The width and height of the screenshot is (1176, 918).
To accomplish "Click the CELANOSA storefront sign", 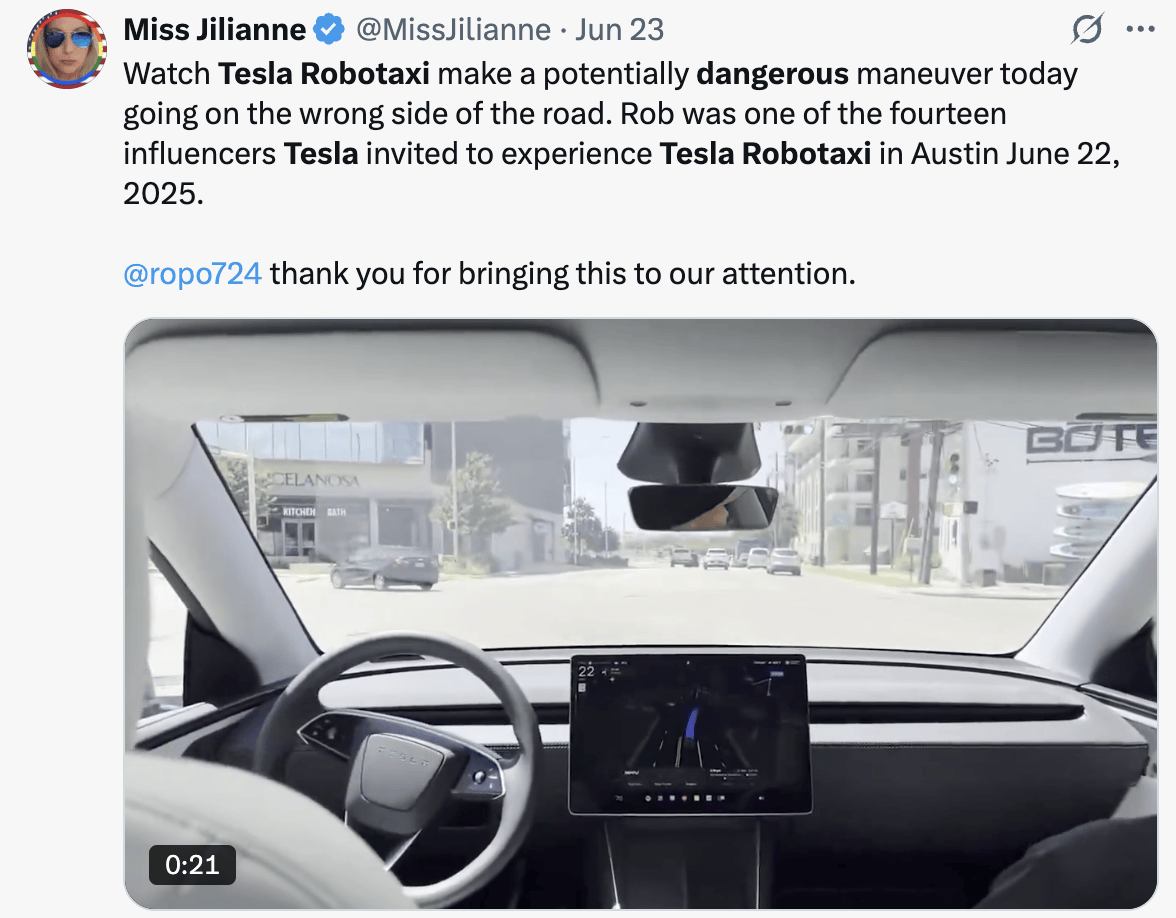I will pos(314,479).
